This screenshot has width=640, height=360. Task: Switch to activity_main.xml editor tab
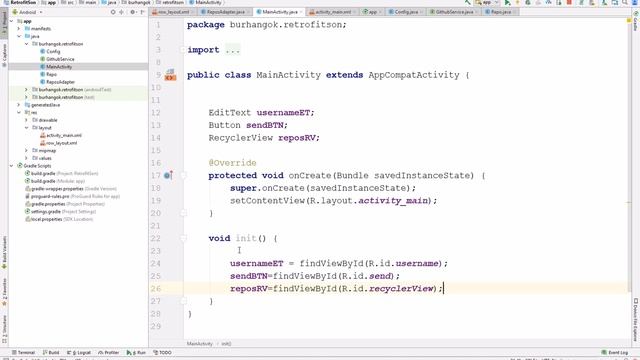(x=333, y=12)
